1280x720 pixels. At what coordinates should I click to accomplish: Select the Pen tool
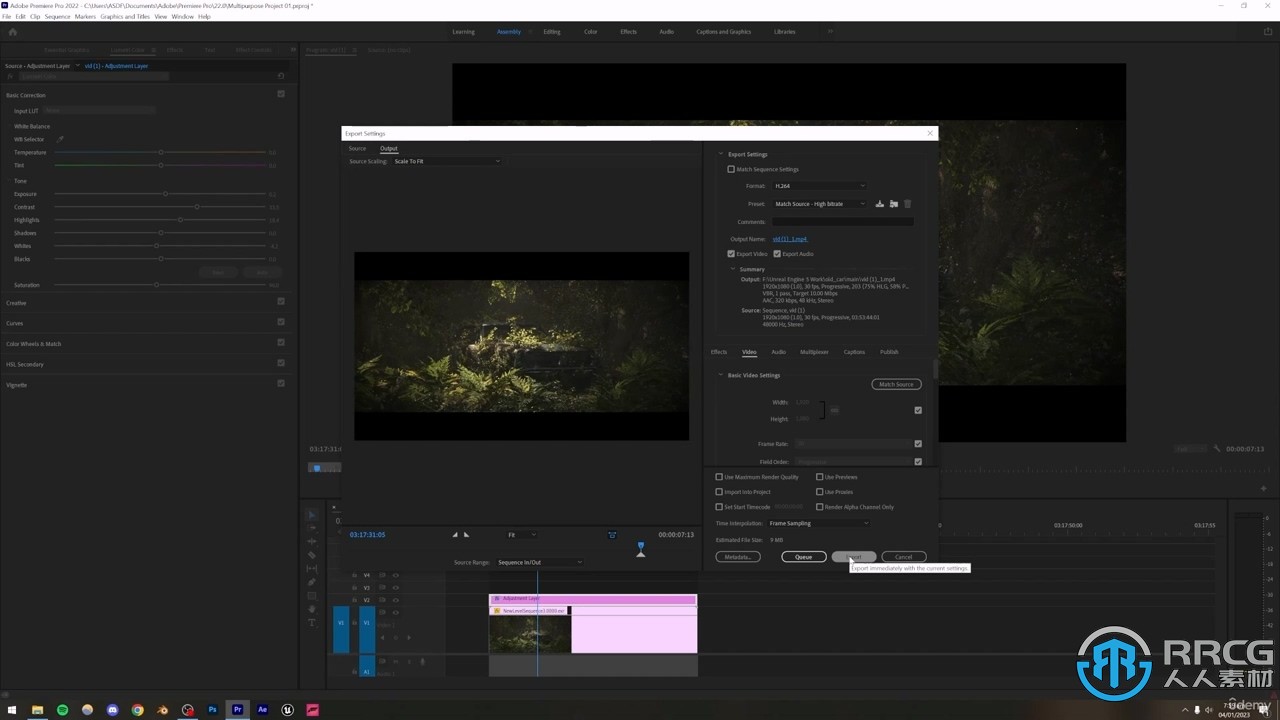coord(311,582)
